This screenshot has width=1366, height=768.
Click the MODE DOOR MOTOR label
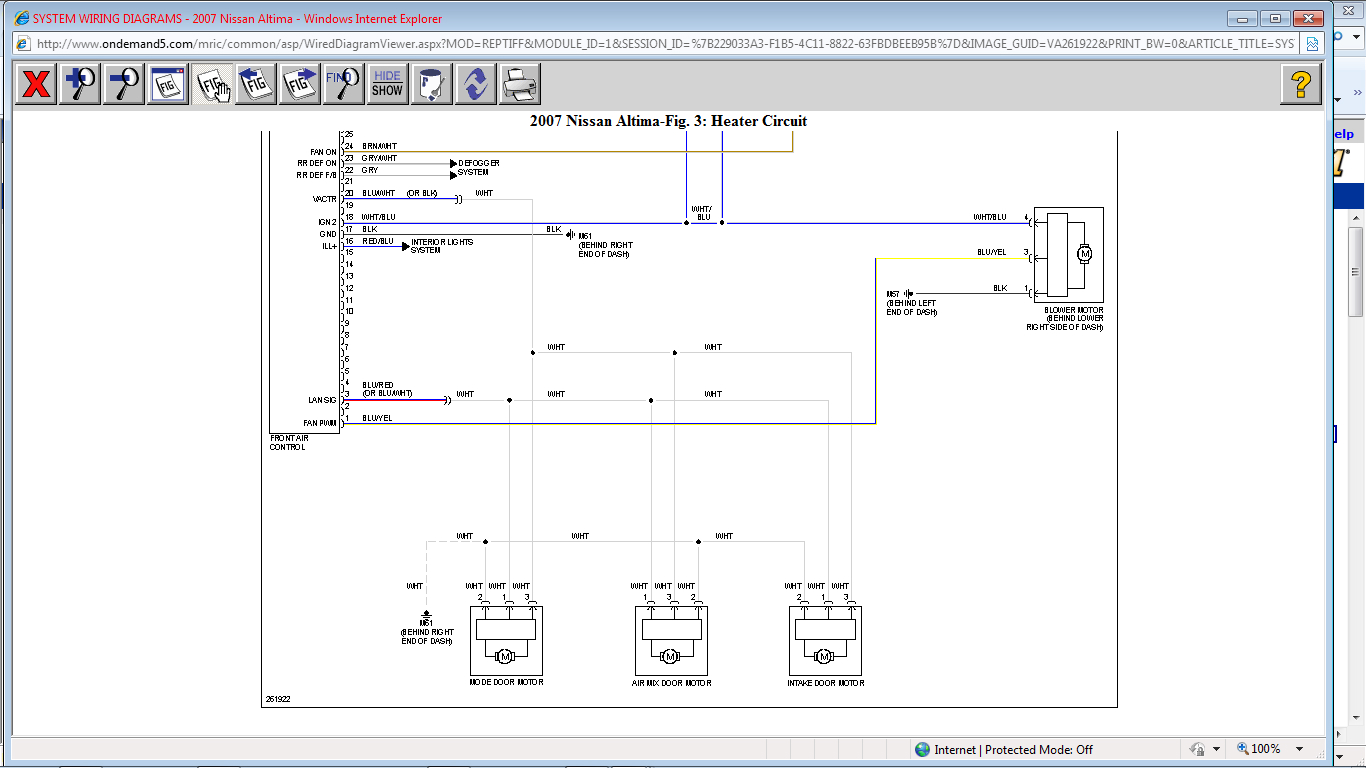pyautogui.click(x=506, y=683)
